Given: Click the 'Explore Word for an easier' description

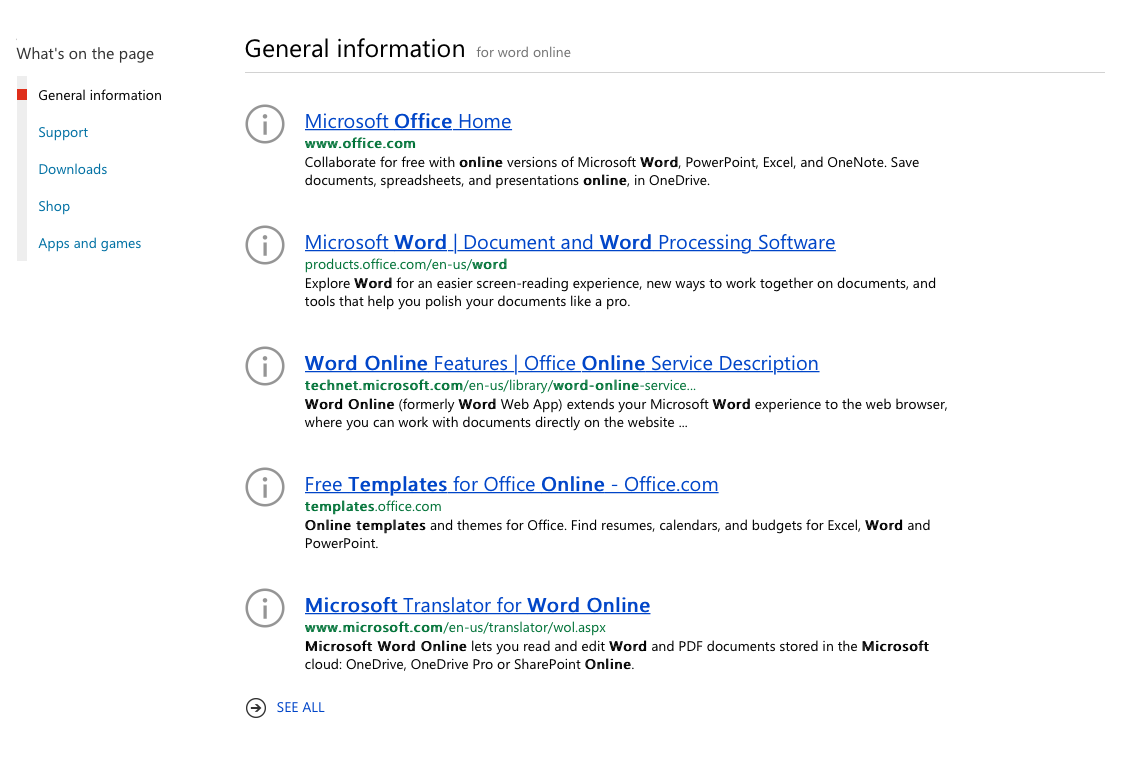Looking at the screenshot, I should click(620, 292).
